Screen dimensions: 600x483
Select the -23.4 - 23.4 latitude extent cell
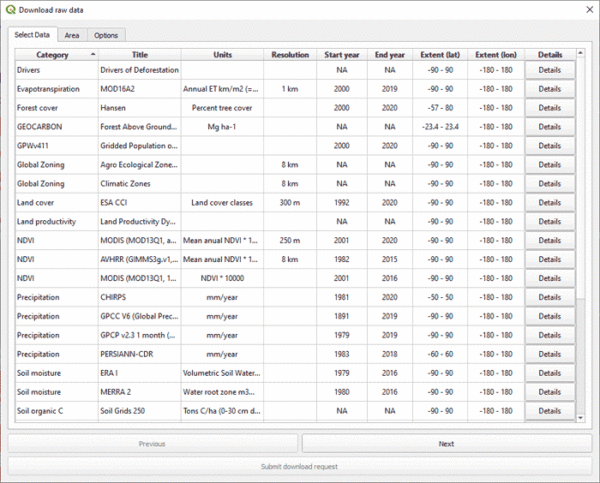440,127
